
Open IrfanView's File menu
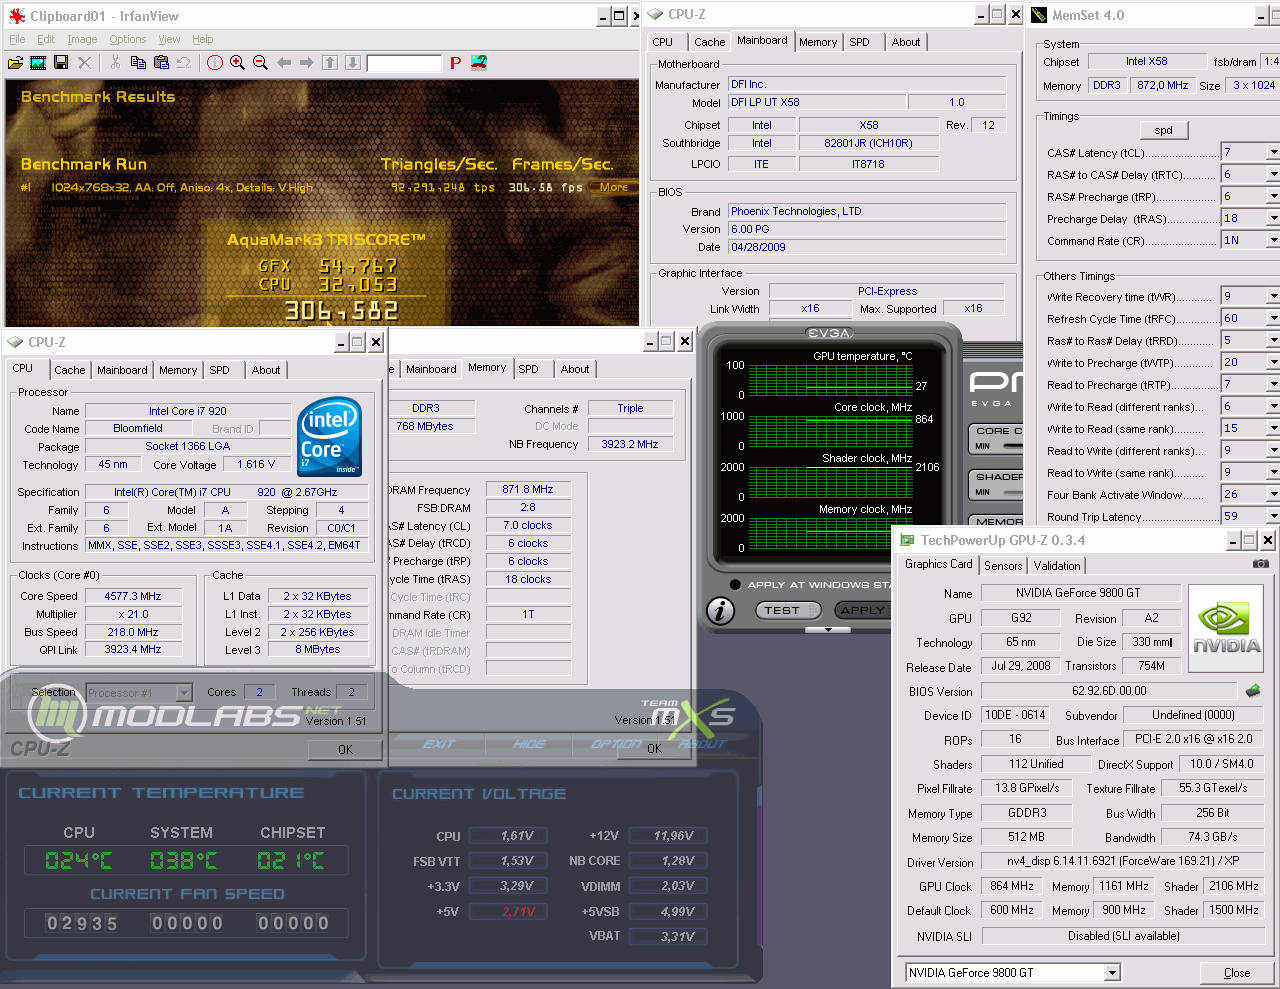click(x=17, y=39)
